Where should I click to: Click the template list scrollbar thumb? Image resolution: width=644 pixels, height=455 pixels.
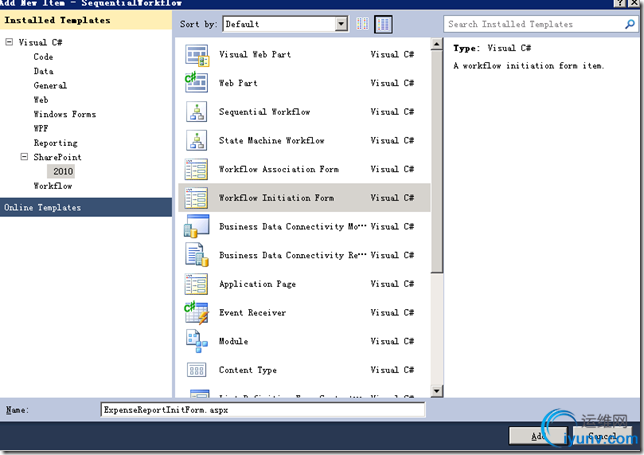click(437, 161)
